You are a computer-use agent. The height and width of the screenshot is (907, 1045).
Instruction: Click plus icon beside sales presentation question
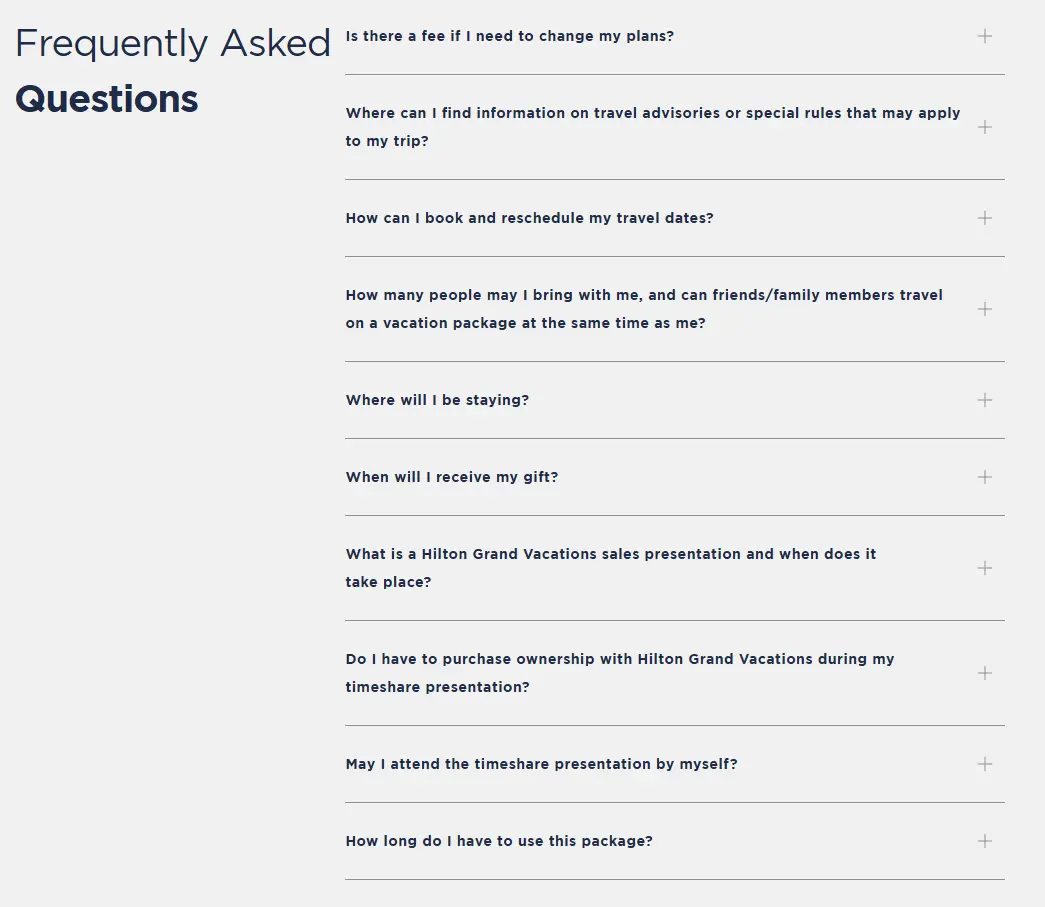pyautogui.click(x=984, y=568)
